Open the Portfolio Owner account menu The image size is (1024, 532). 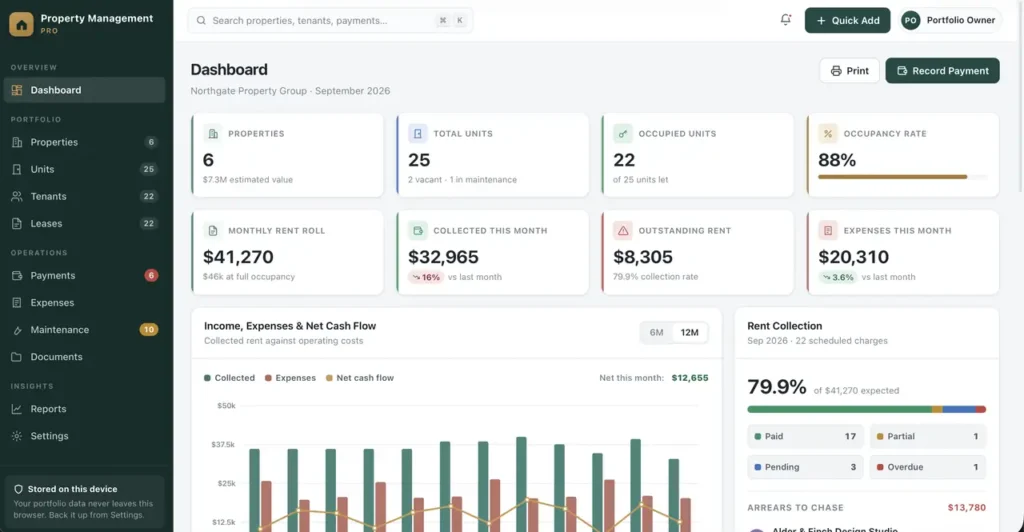click(949, 20)
